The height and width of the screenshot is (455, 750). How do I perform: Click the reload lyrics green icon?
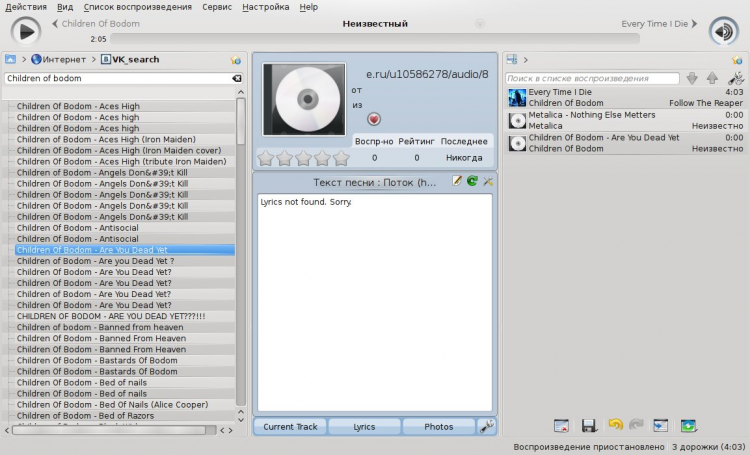[x=472, y=181]
